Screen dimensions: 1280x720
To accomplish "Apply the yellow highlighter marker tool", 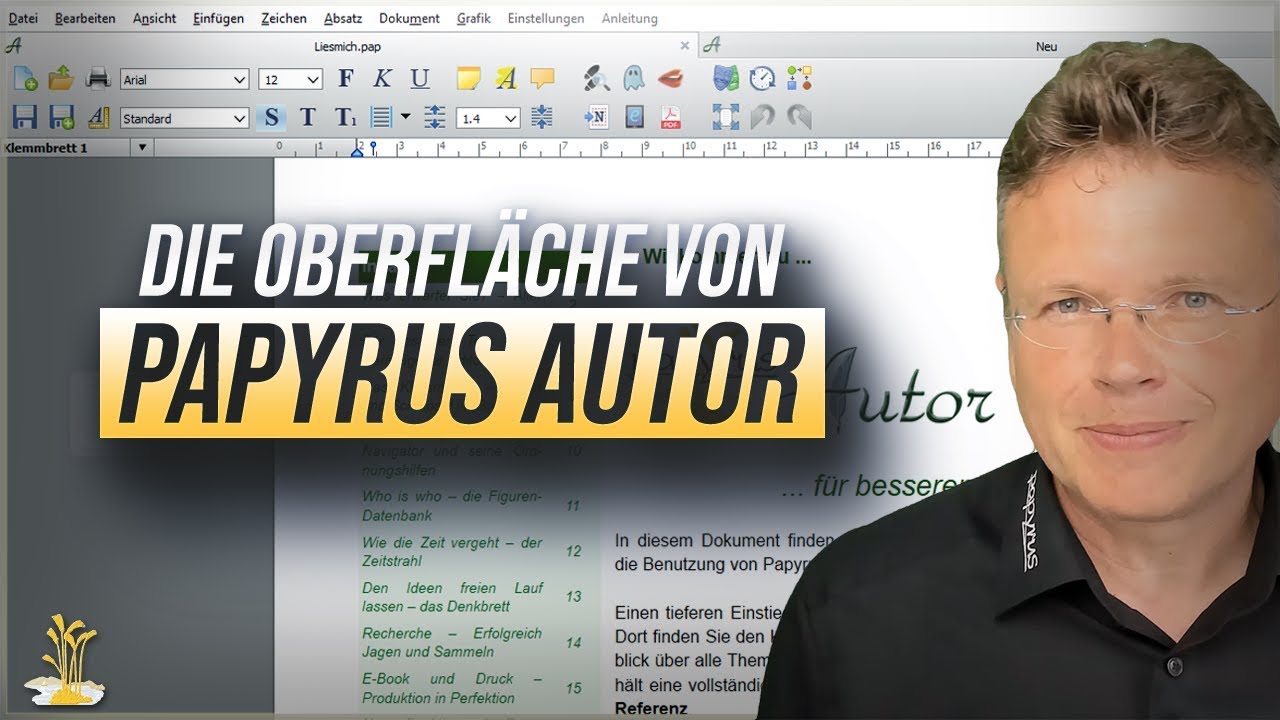I will point(506,78).
